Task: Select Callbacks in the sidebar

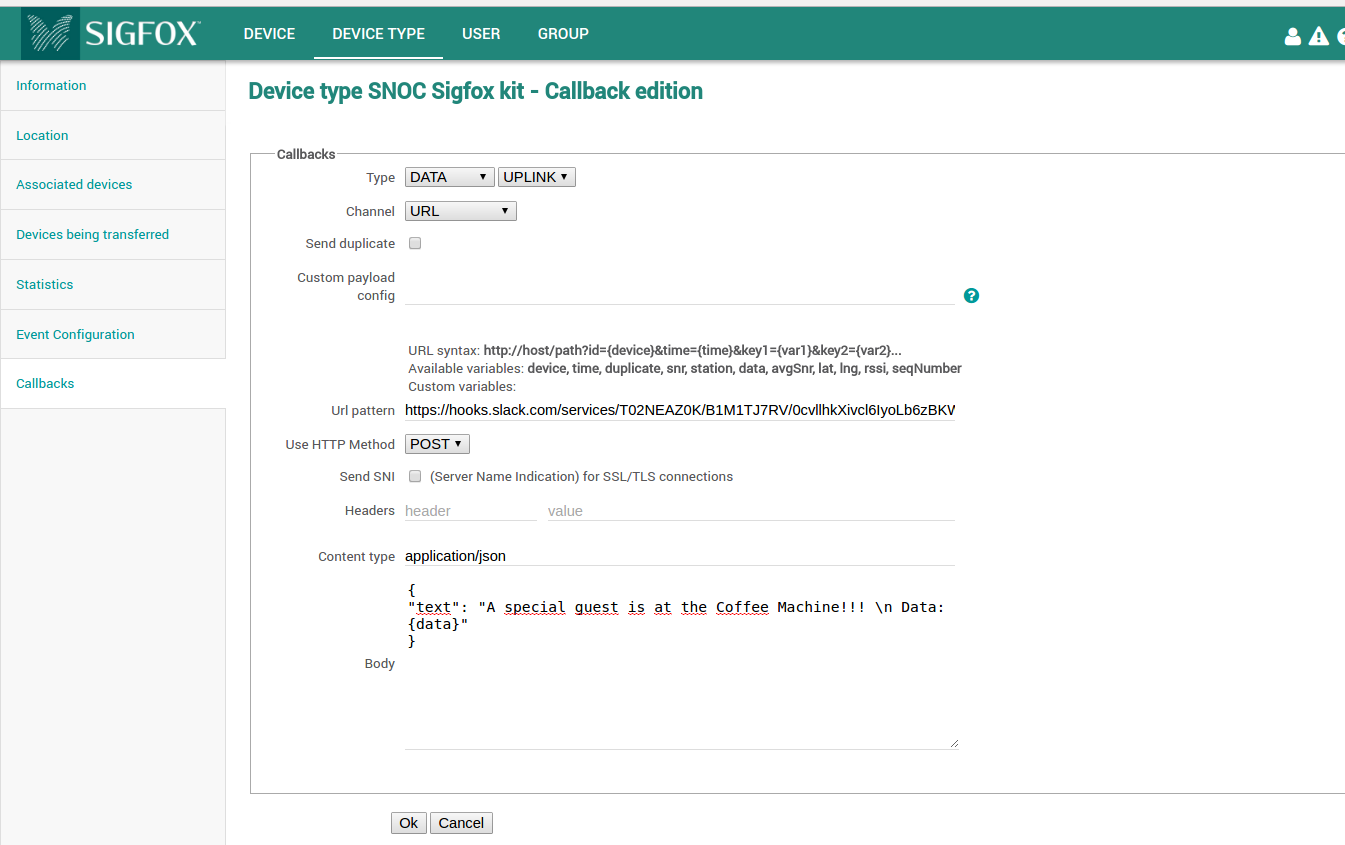Action: coord(113,384)
